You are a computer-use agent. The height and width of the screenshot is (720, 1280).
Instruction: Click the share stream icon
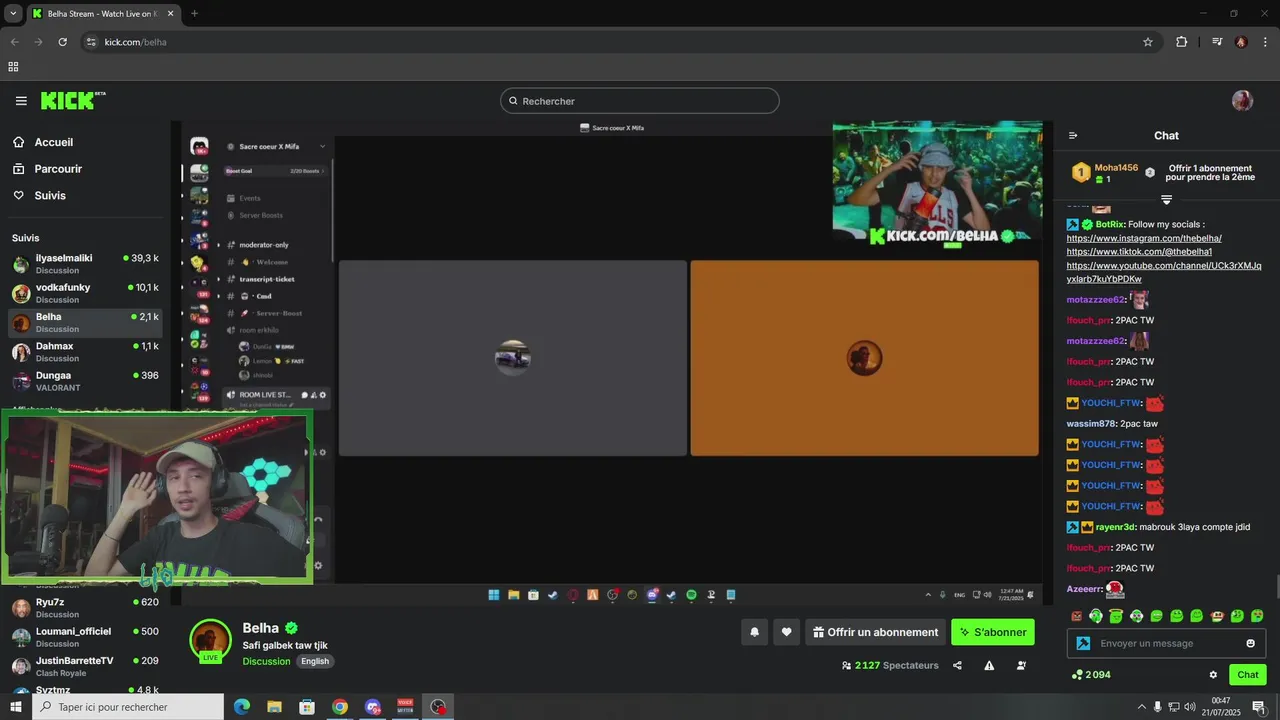[957, 665]
